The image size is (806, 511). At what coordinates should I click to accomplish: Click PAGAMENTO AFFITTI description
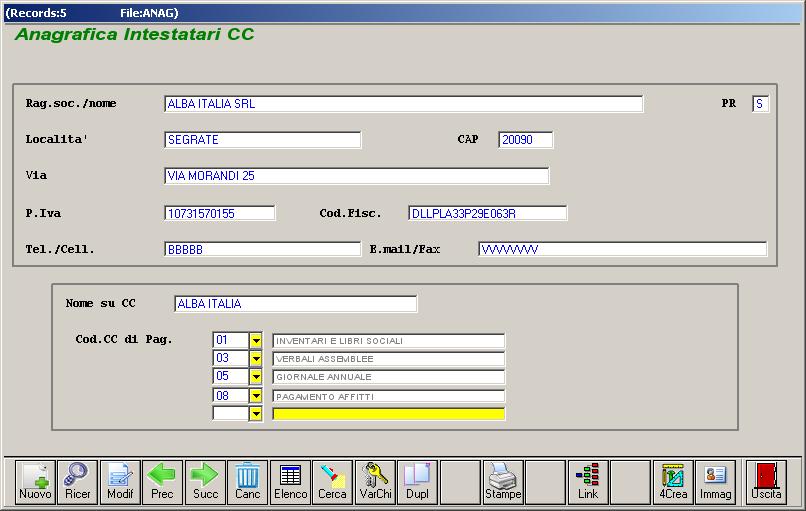(389, 396)
